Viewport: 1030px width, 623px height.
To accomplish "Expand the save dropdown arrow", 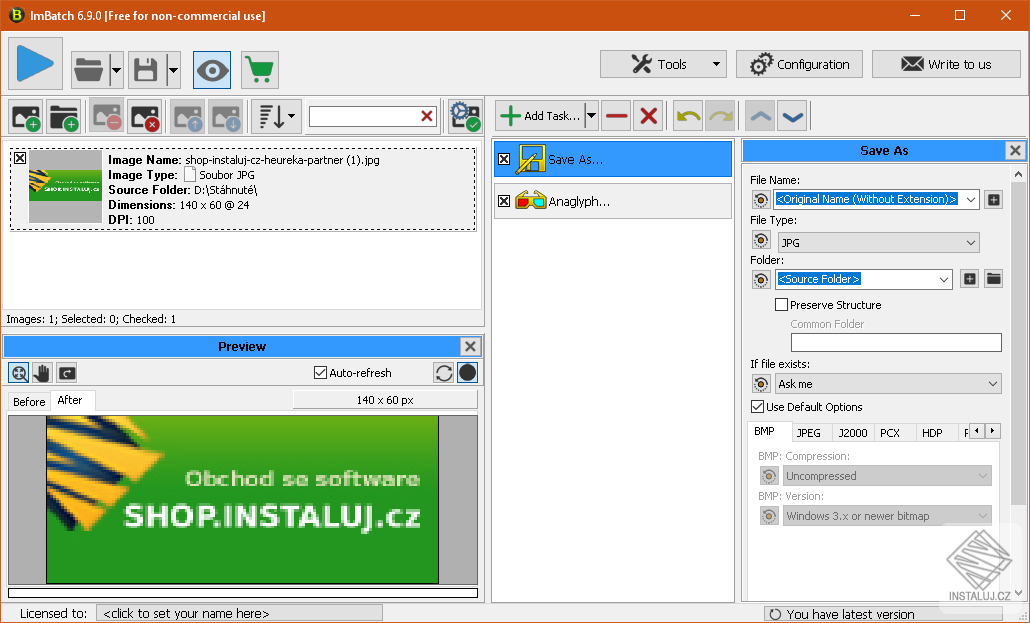I will pyautogui.click(x=173, y=69).
